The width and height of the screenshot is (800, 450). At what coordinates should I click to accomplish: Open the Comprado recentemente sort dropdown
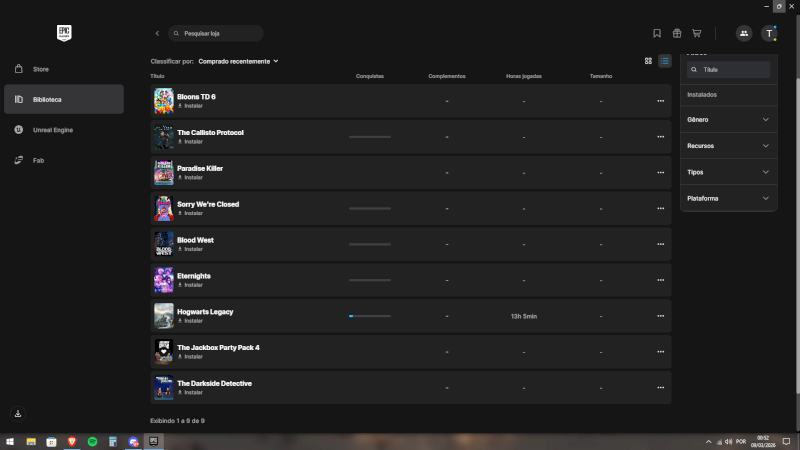click(238, 61)
